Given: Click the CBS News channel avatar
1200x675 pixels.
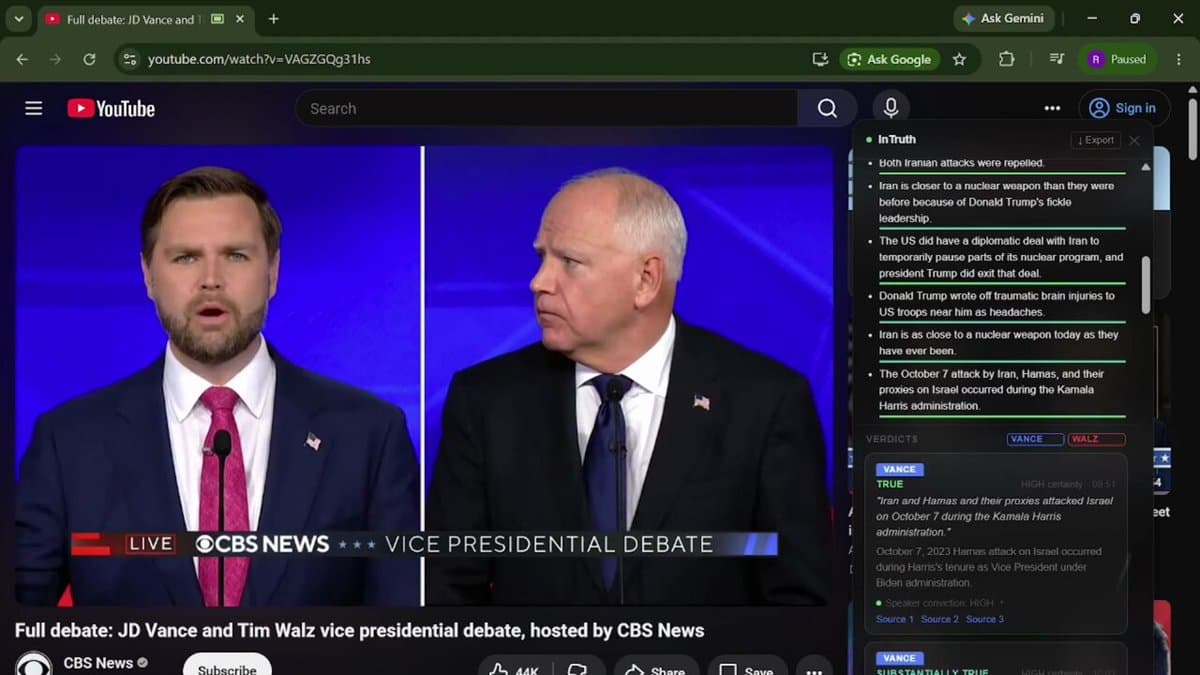Looking at the screenshot, I should pos(33,665).
